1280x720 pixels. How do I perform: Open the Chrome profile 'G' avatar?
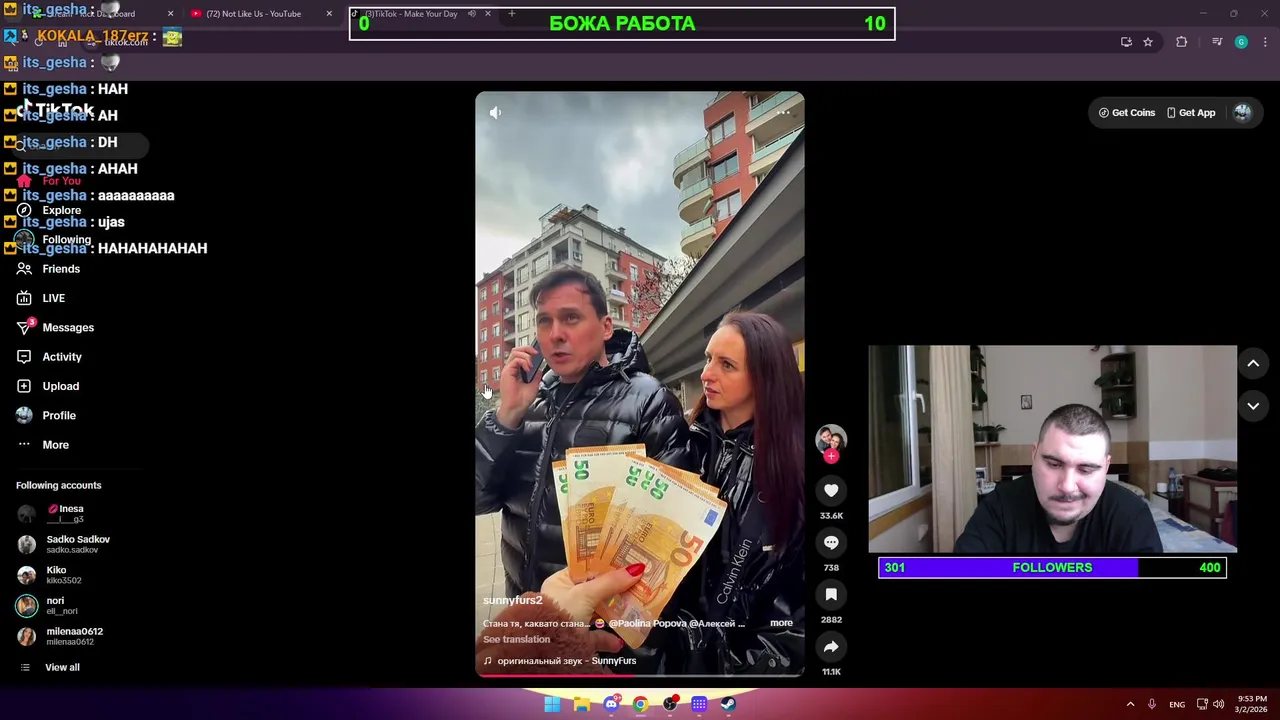coord(1241,42)
